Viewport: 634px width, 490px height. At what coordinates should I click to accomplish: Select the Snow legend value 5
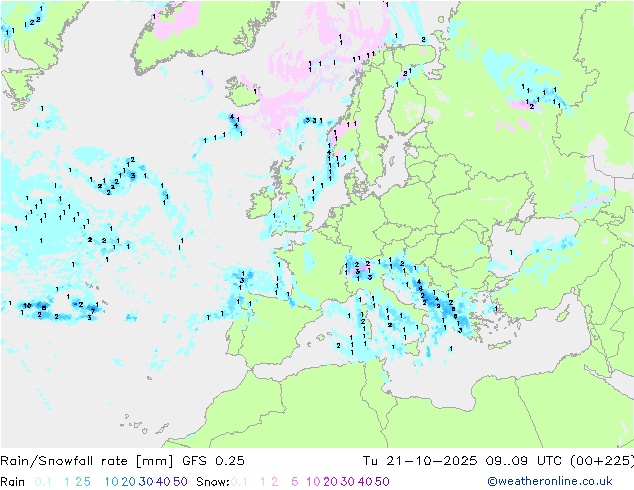point(295,482)
